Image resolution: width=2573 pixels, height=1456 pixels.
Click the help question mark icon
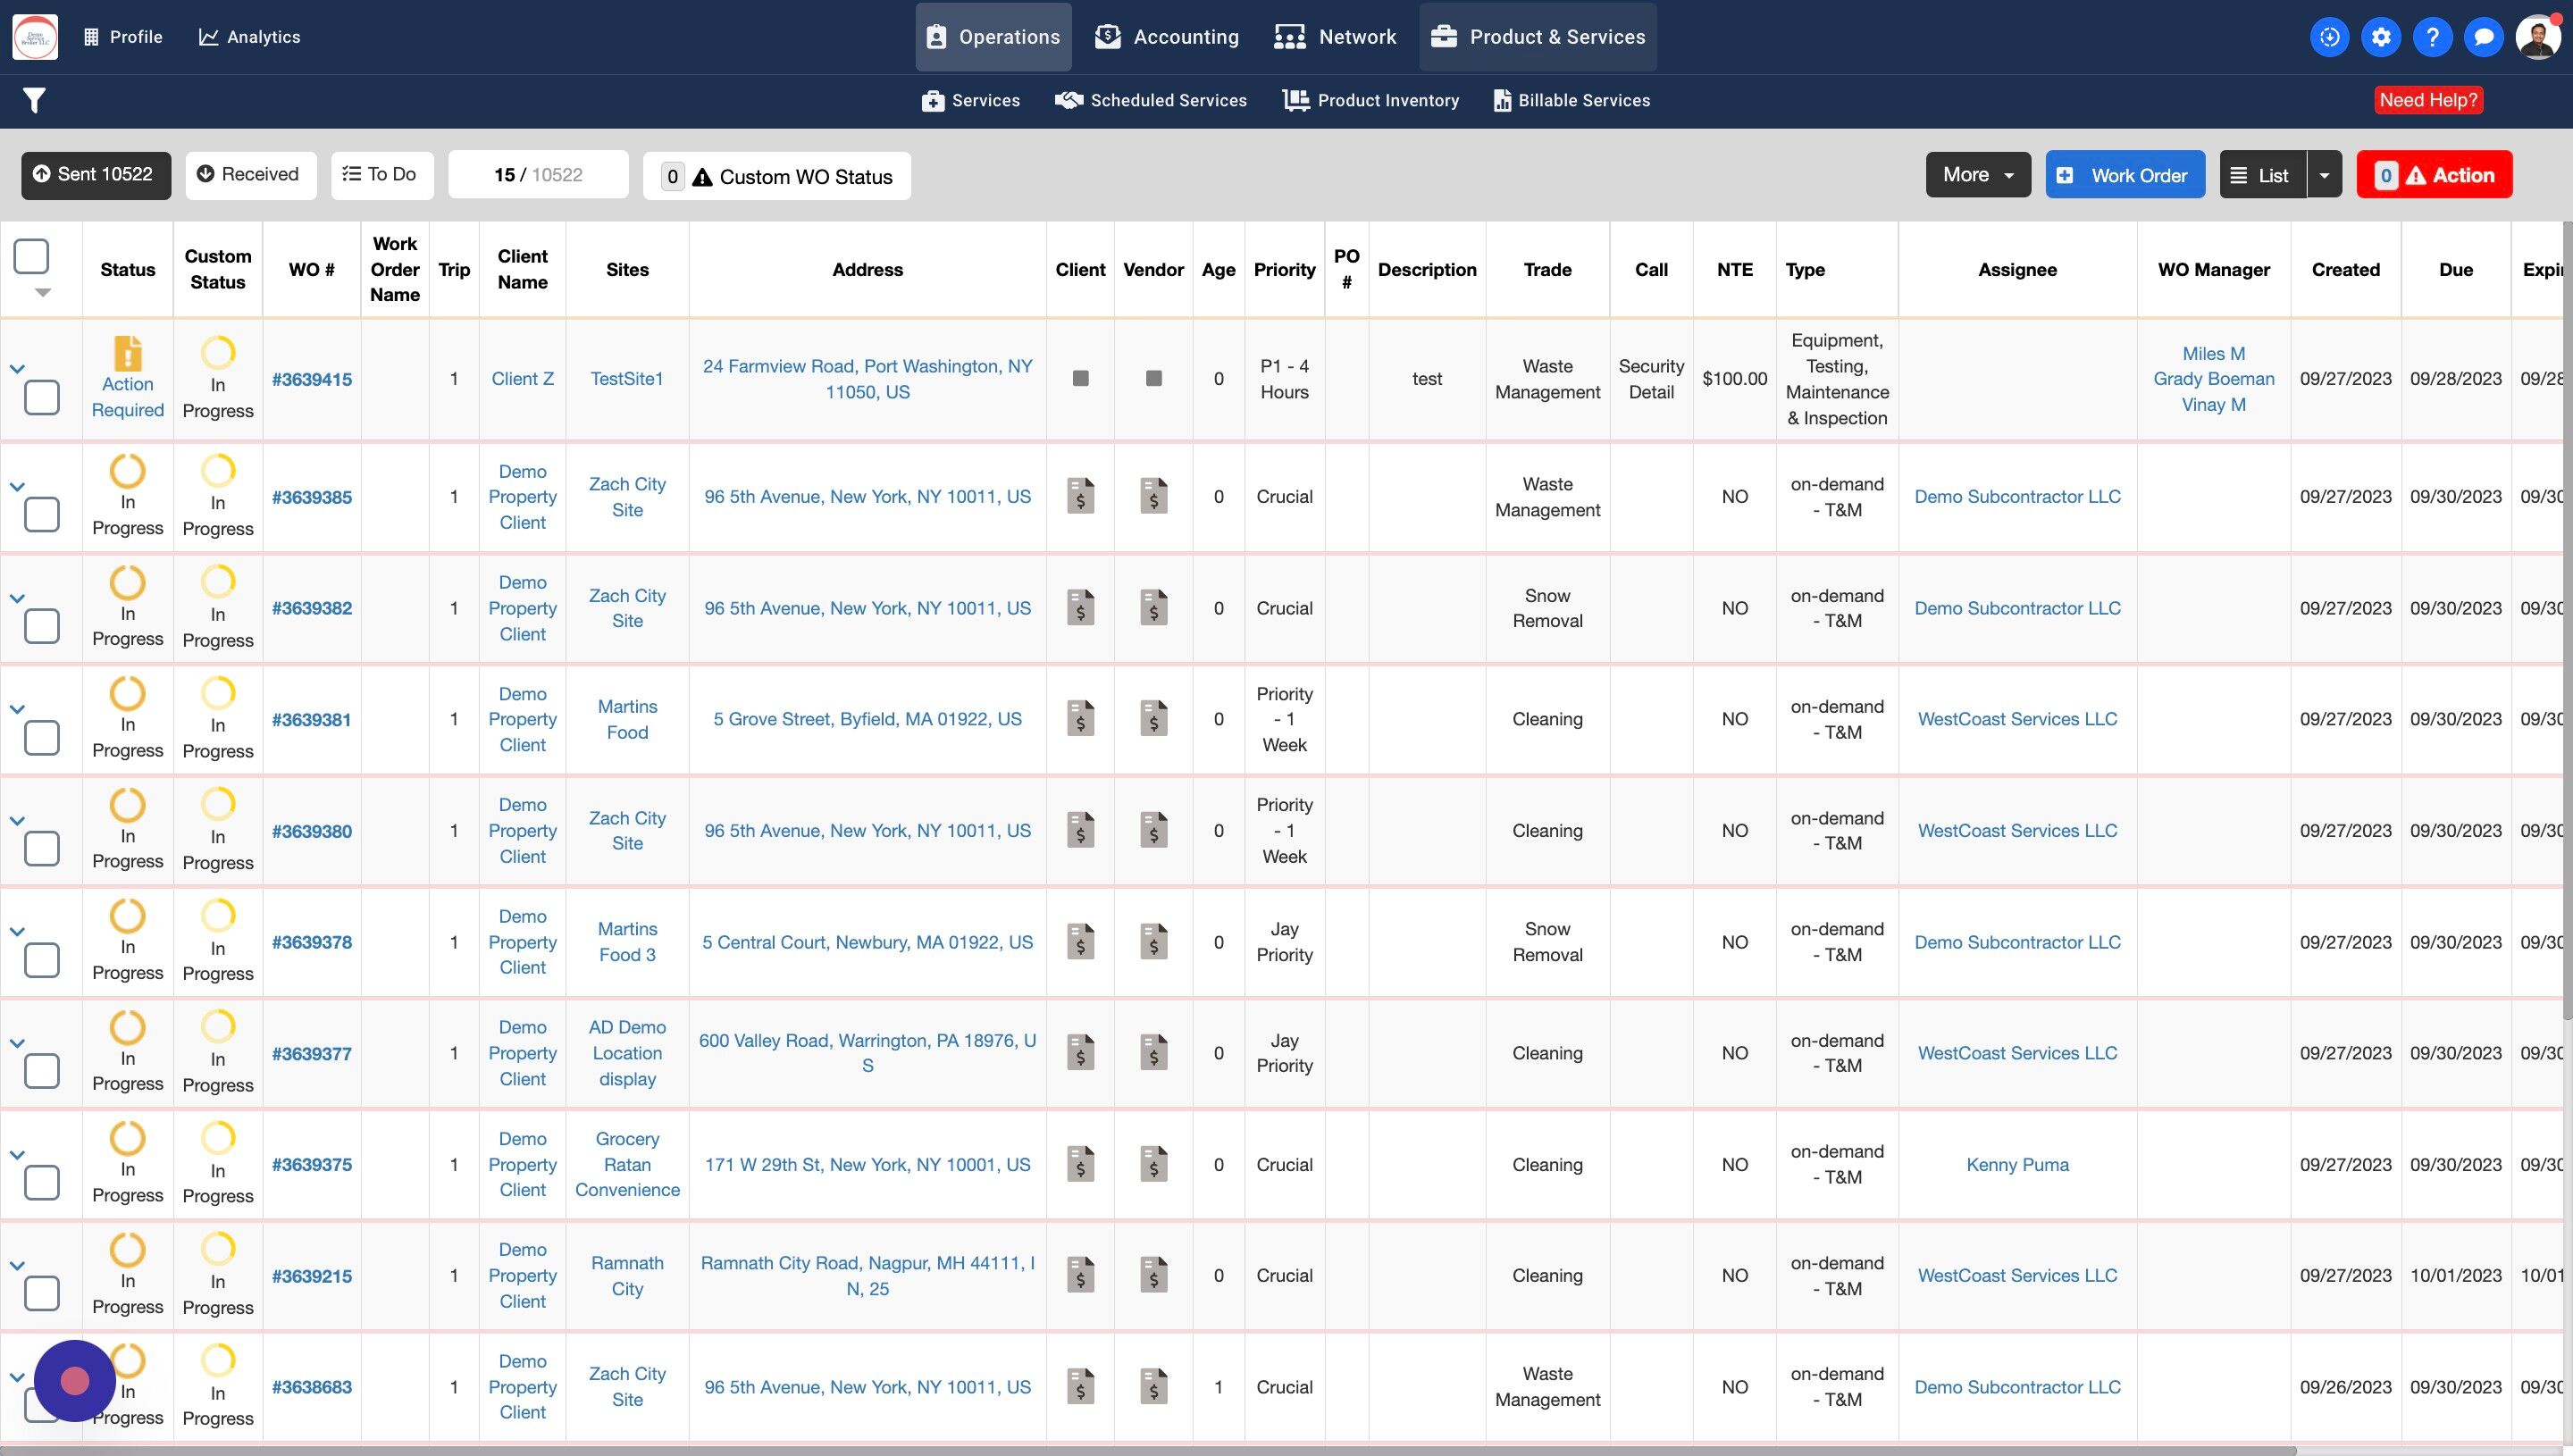(2432, 37)
